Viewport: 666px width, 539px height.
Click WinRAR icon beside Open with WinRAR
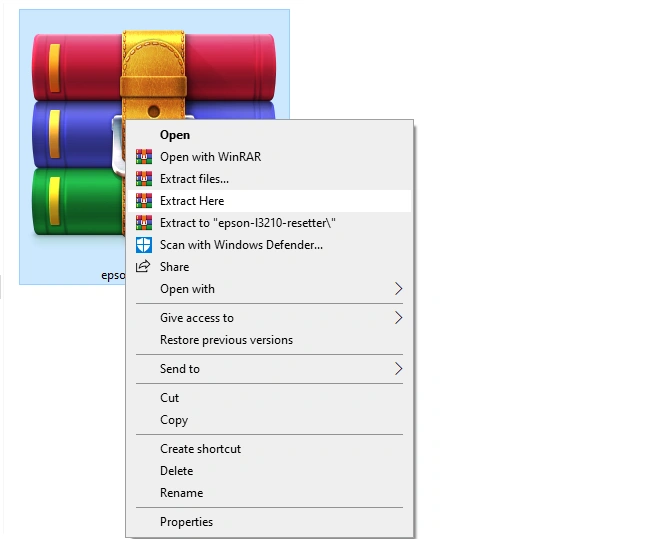pyautogui.click(x=144, y=157)
